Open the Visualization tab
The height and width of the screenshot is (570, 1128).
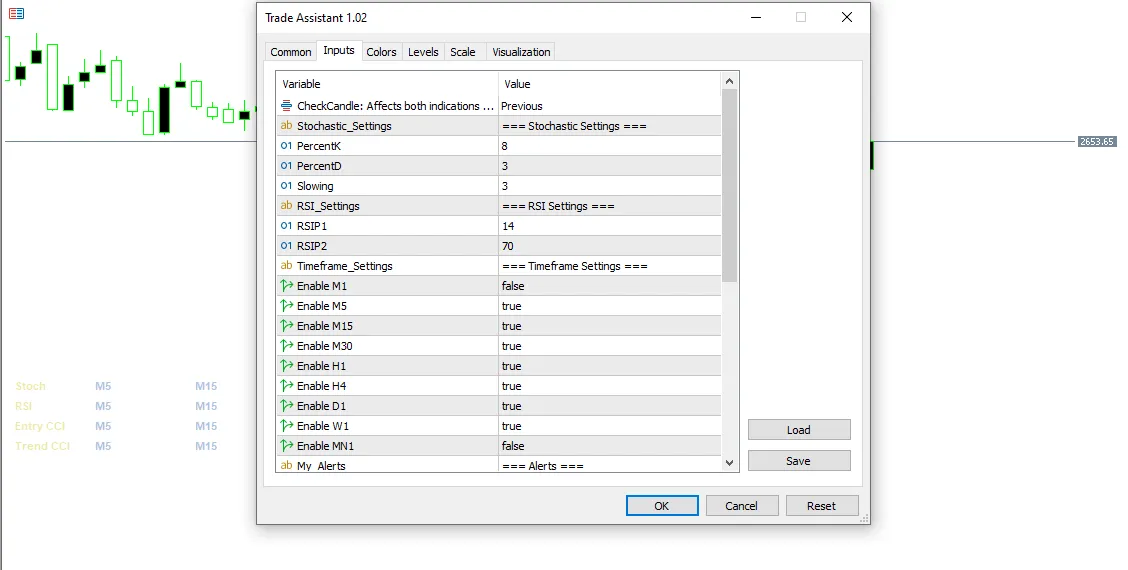tap(521, 52)
